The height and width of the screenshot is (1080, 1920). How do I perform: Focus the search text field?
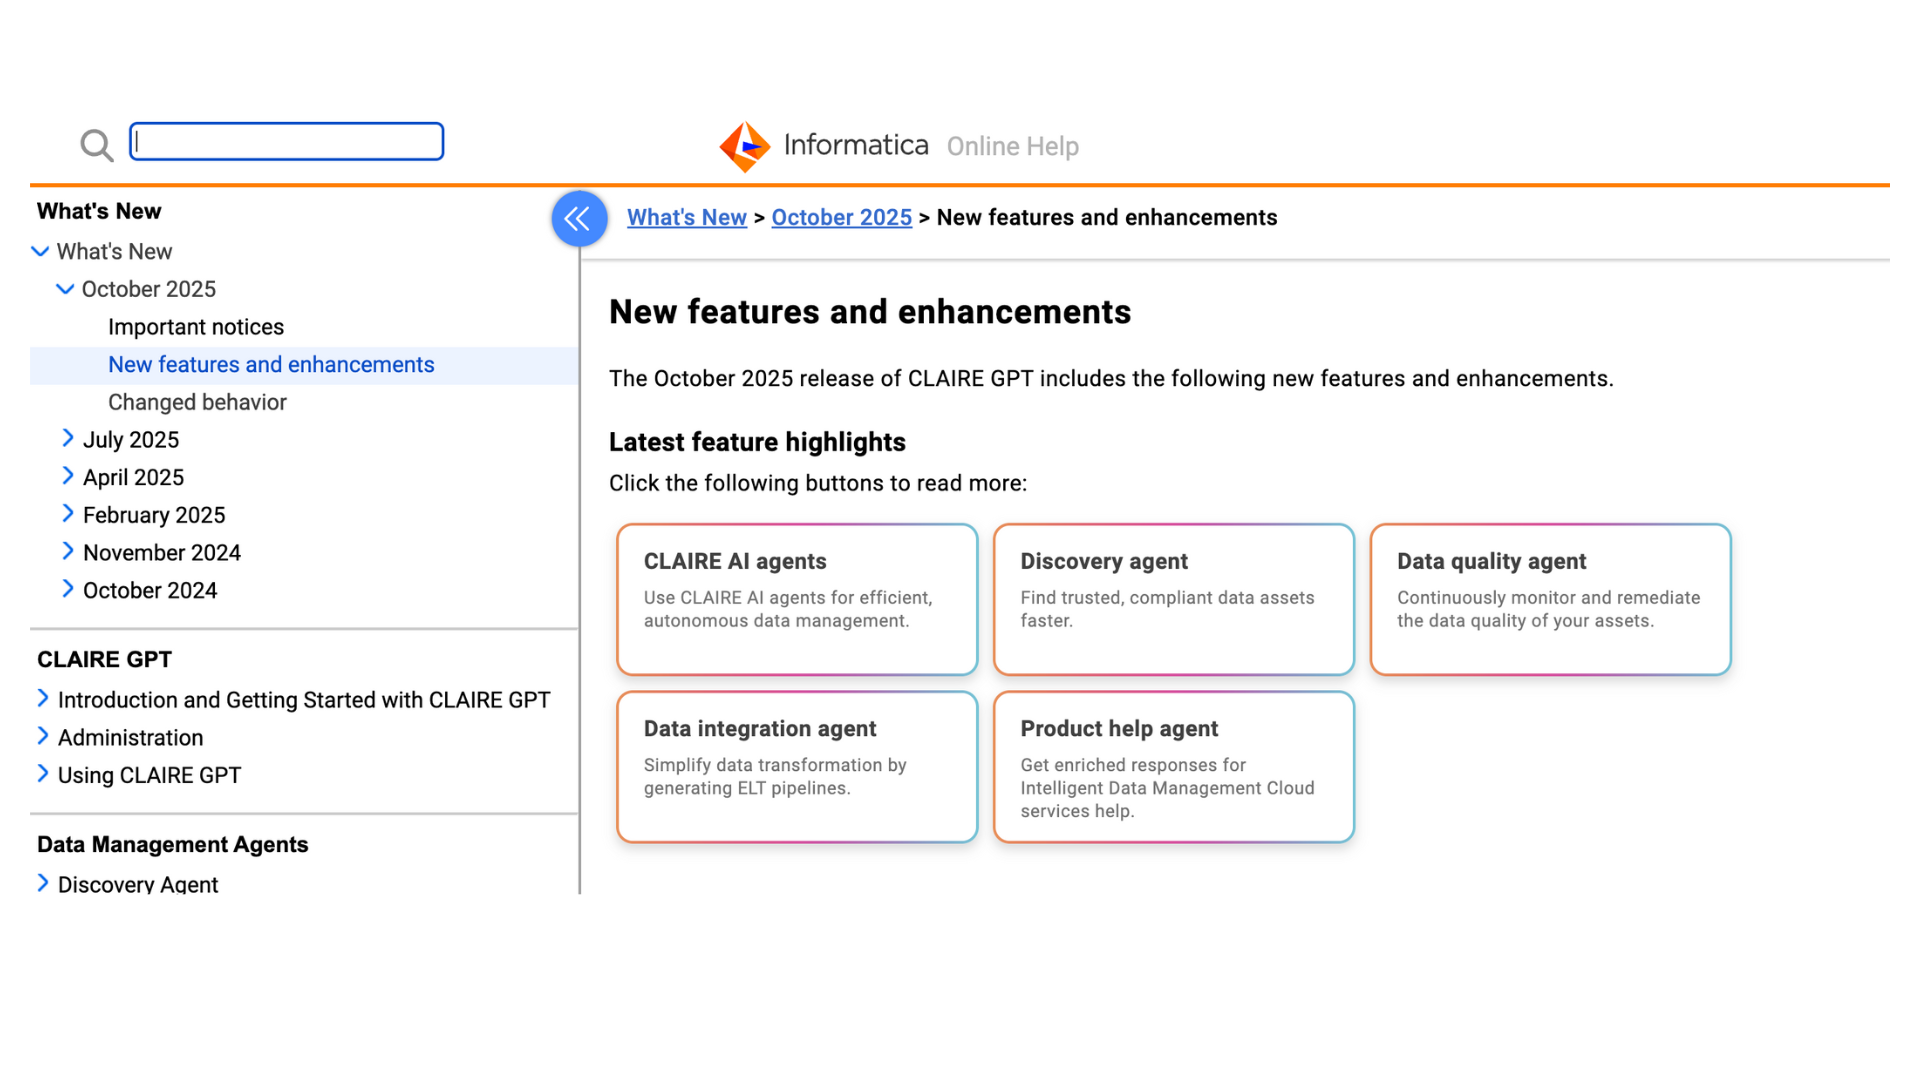[x=286, y=142]
